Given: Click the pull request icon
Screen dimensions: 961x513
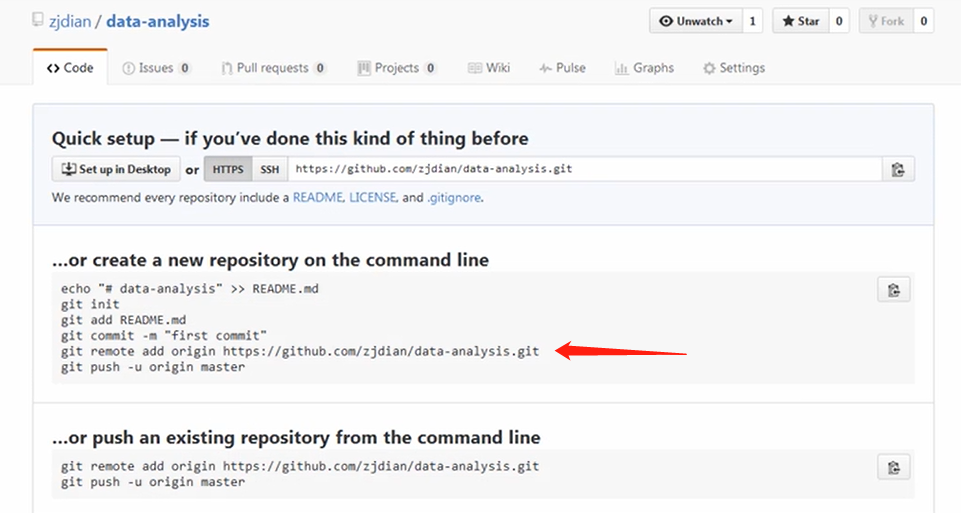Looking at the screenshot, I should coord(227,68).
